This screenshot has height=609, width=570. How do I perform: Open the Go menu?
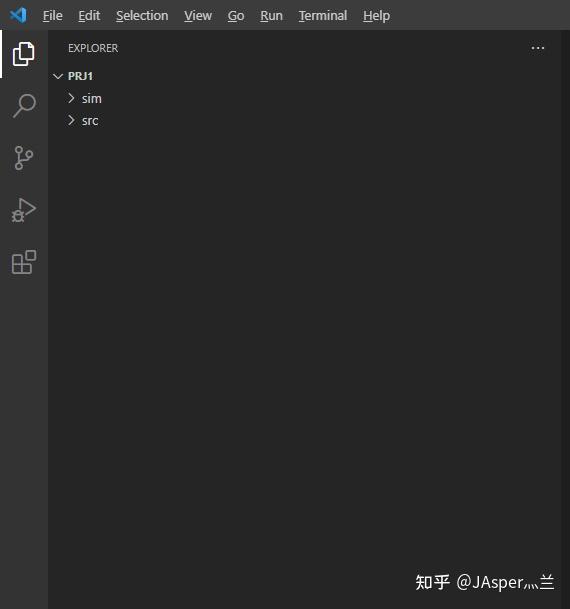click(x=236, y=16)
